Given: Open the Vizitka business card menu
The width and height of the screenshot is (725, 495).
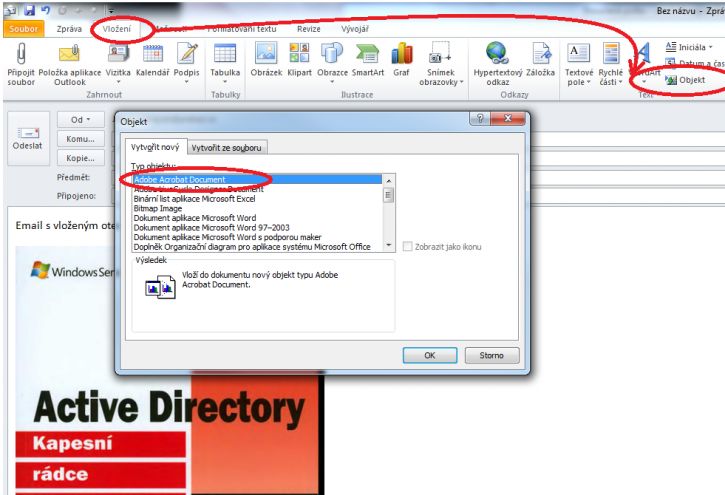Looking at the screenshot, I should pos(118,63).
